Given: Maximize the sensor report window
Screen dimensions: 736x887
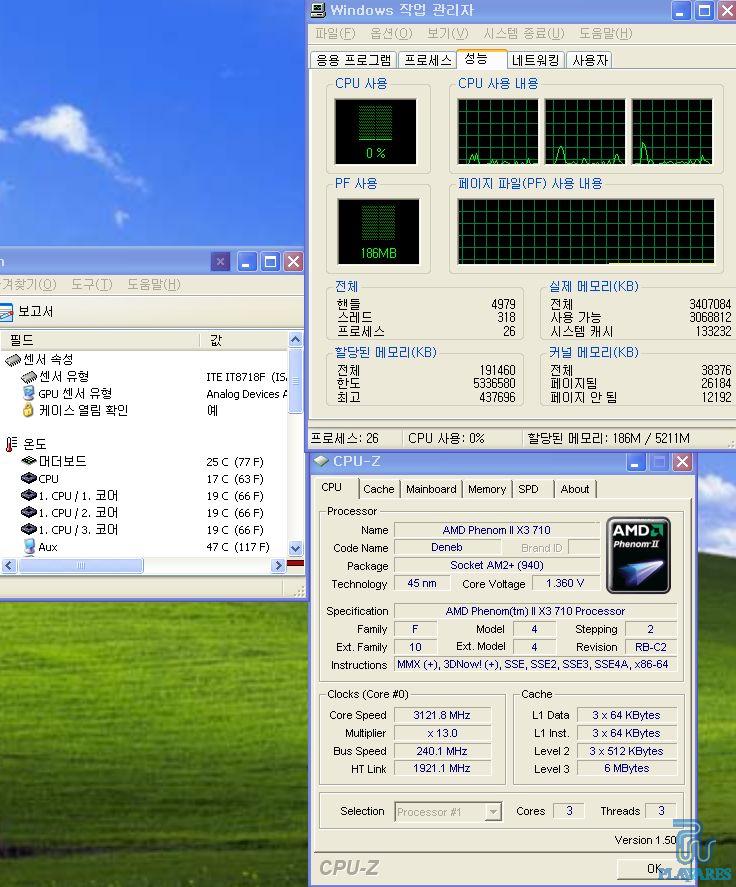Looking at the screenshot, I should (x=270, y=261).
